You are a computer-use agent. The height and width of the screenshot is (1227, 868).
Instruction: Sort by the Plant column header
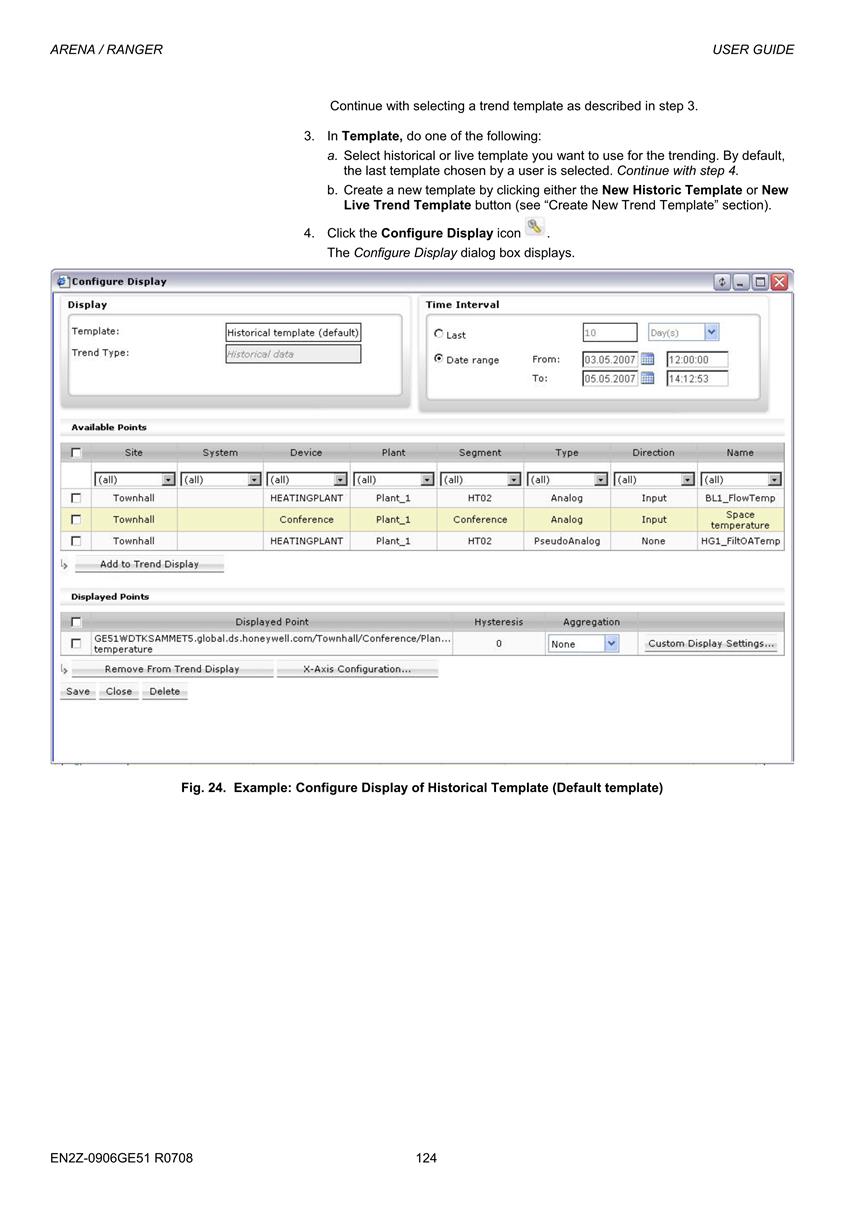[x=394, y=453]
